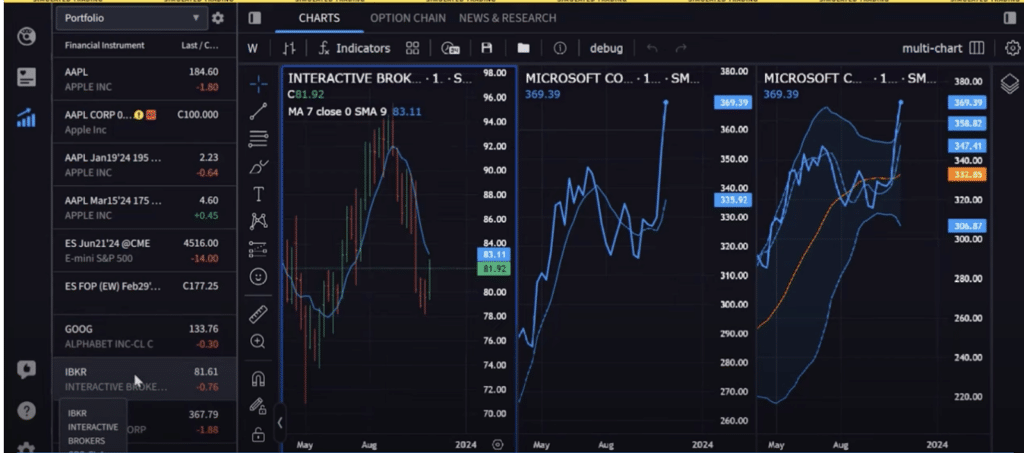Select AAPL Jan19'24 195 option row
This screenshot has height=453, width=1024.
tap(144, 164)
